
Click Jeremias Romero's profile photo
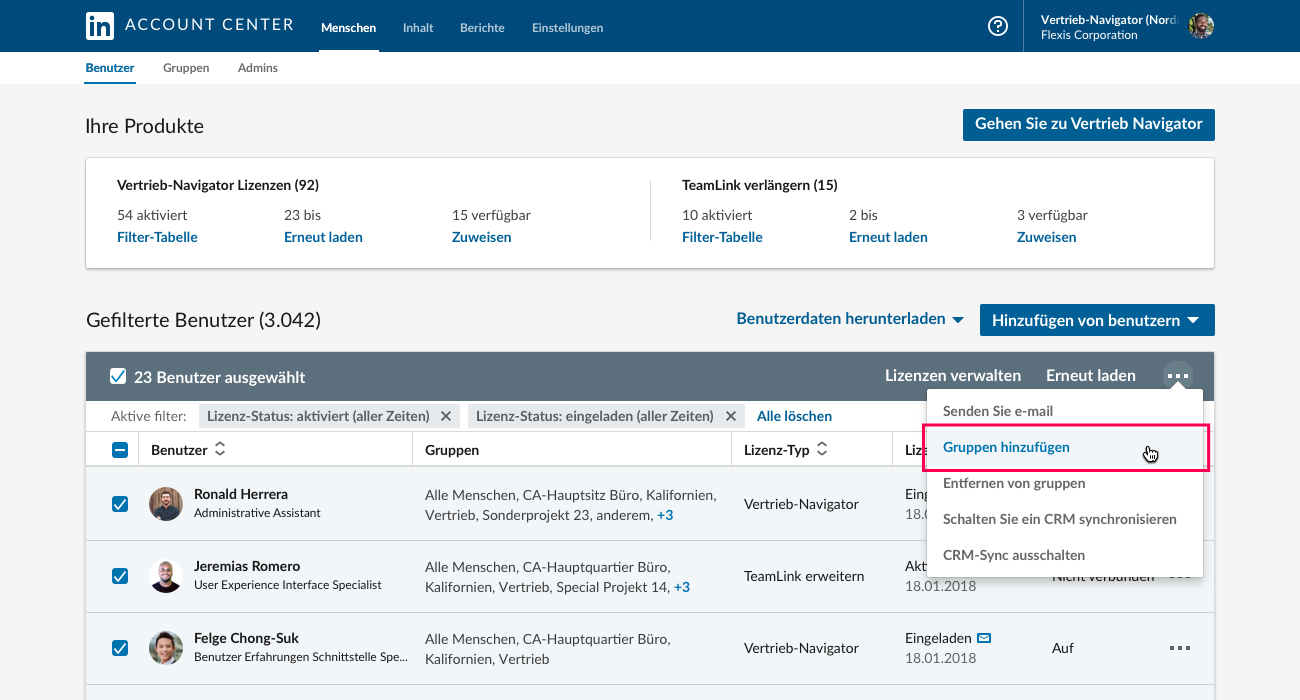[166, 576]
